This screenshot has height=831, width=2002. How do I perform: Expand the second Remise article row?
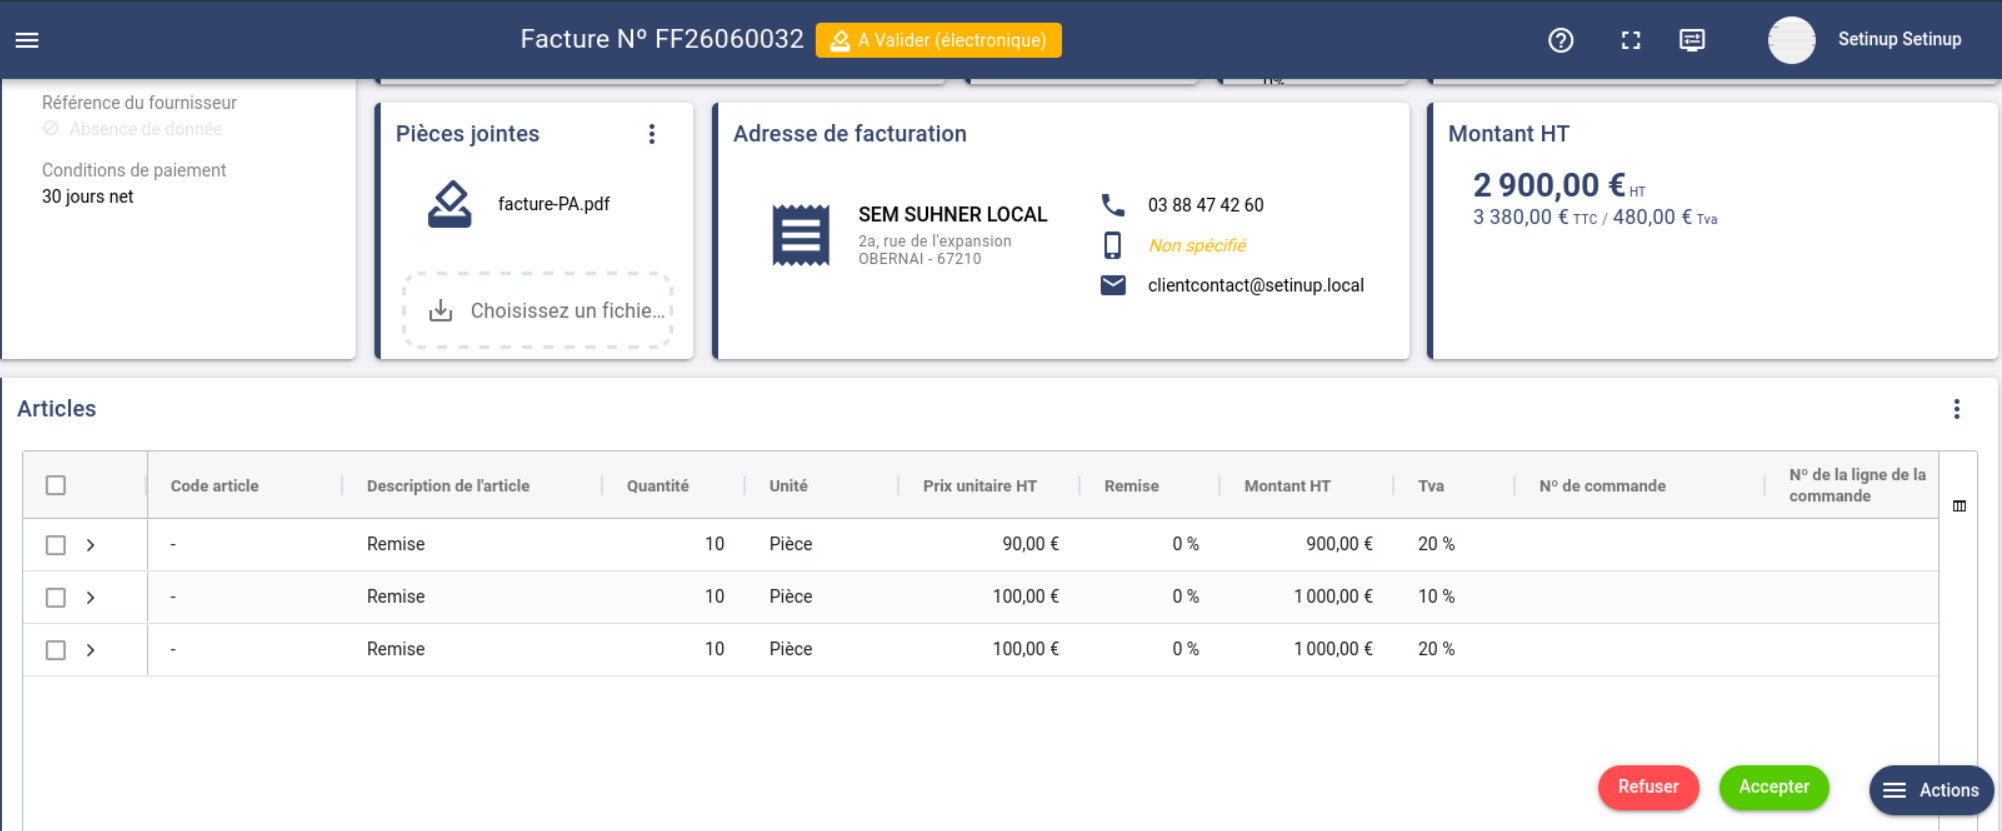tap(91, 597)
